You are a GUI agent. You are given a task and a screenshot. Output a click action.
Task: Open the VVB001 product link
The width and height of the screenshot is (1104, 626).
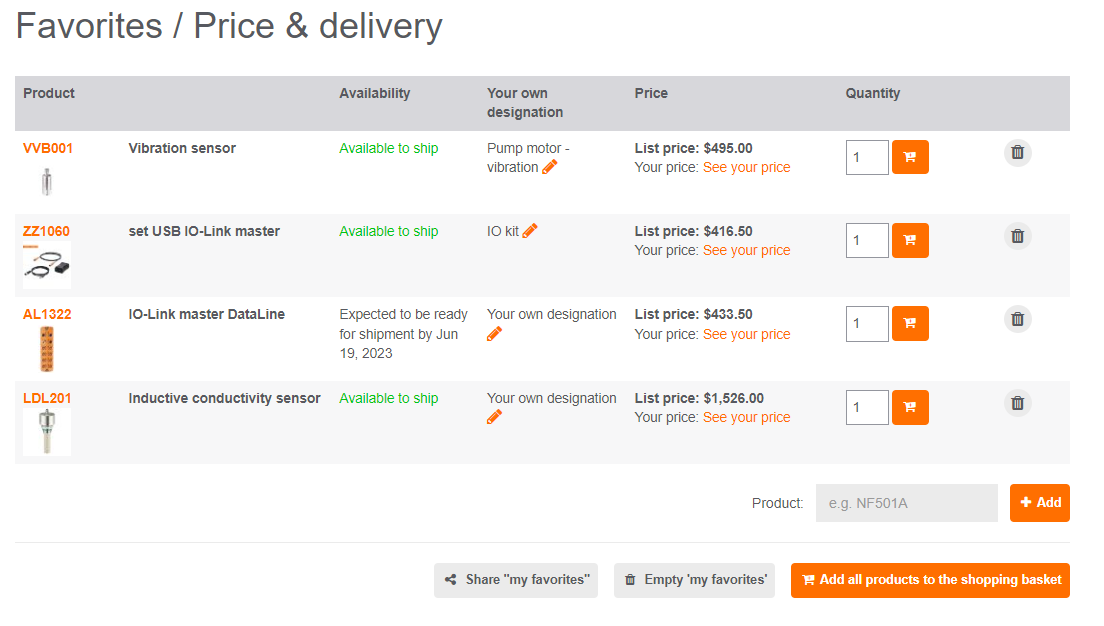[x=48, y=148]
